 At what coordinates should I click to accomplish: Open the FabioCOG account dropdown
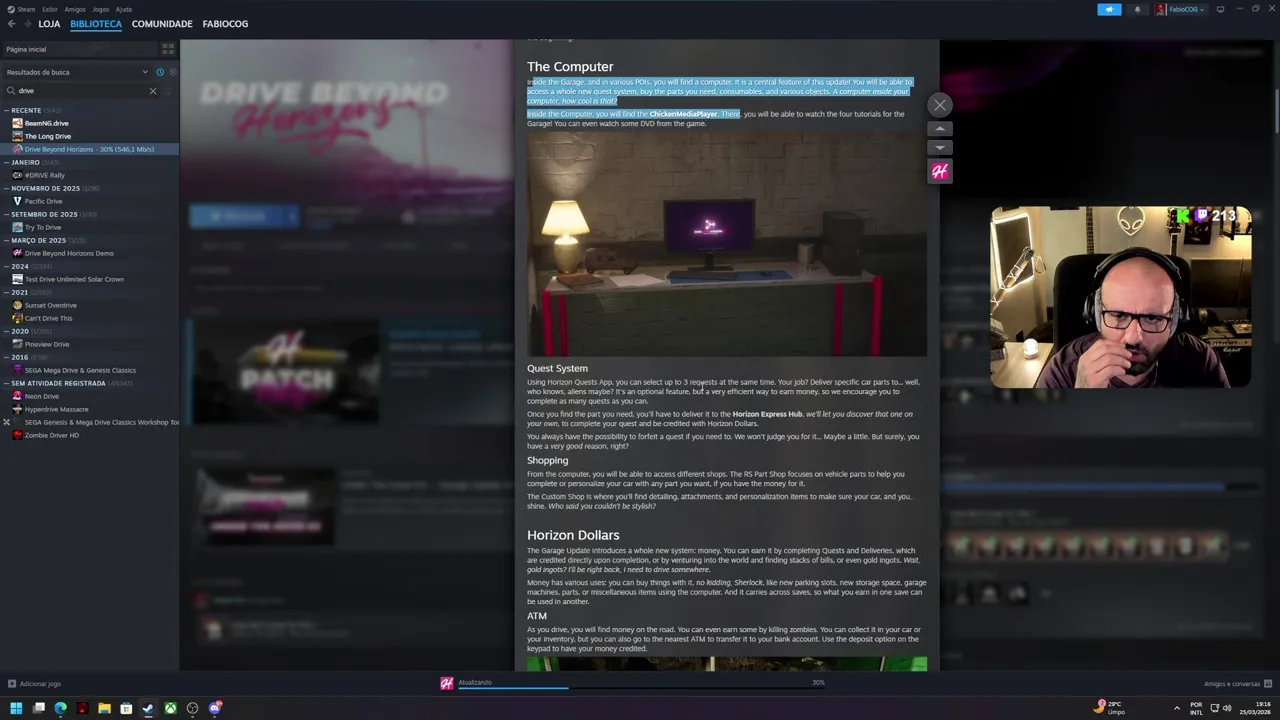tap(1180, 9)
